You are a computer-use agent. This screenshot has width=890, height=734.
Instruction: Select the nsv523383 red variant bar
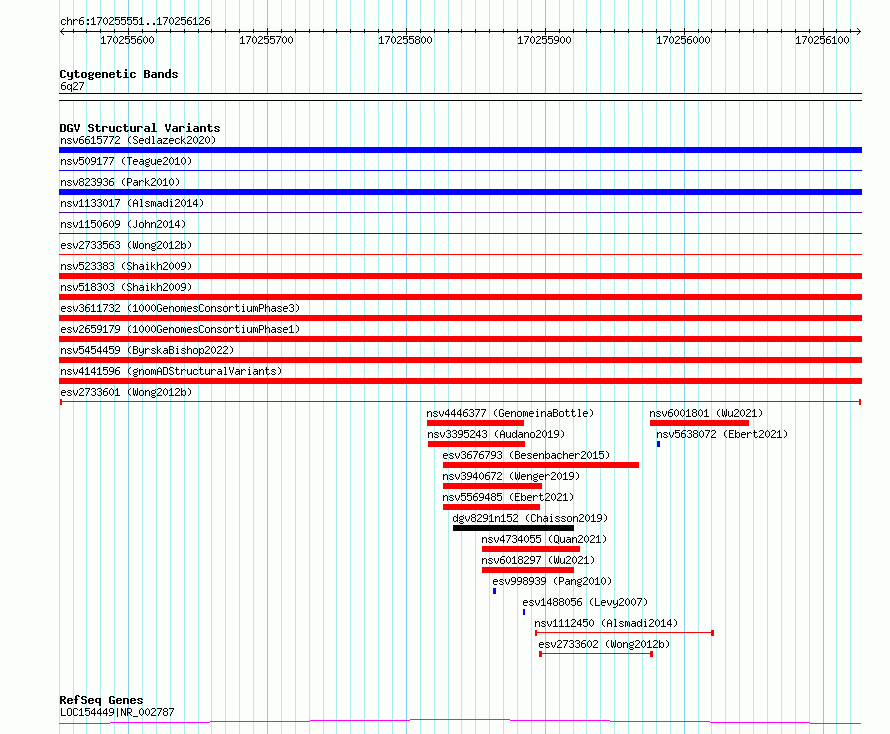pyautogui.click(x=460, y=276)
